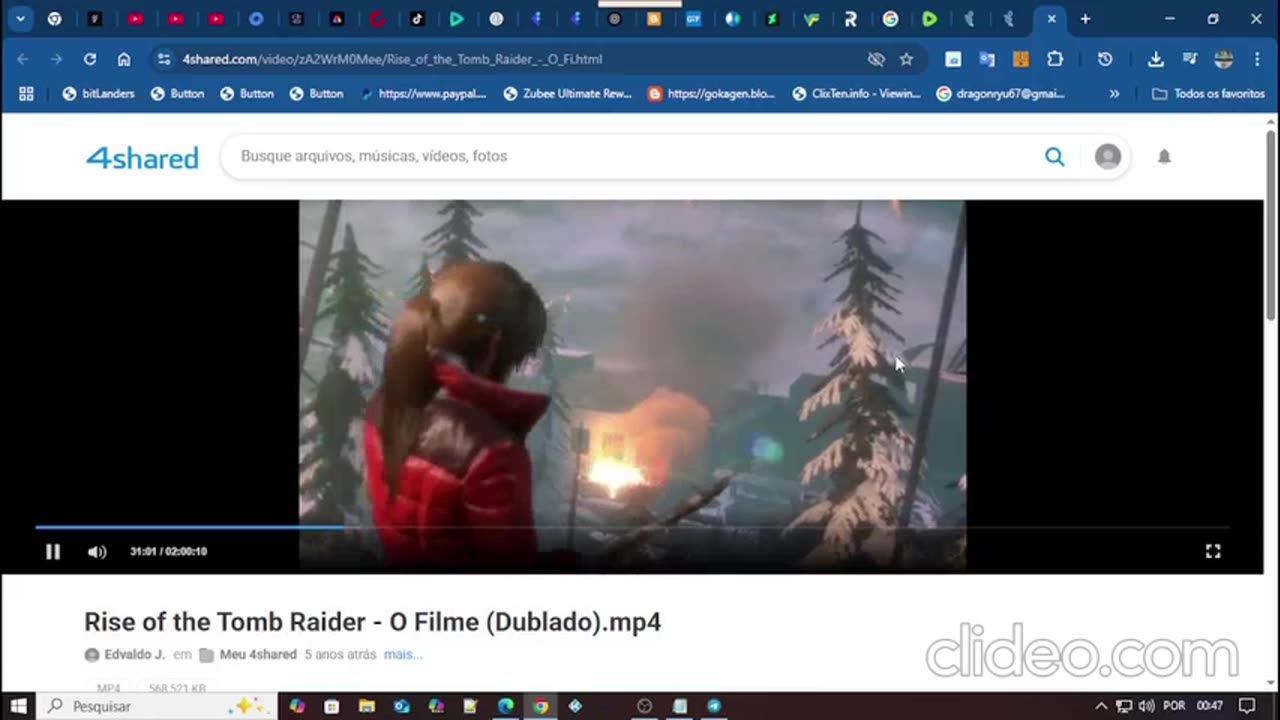1280x720 pixels.
Task: View site information icon in address bar
Action: coord(164,59)
